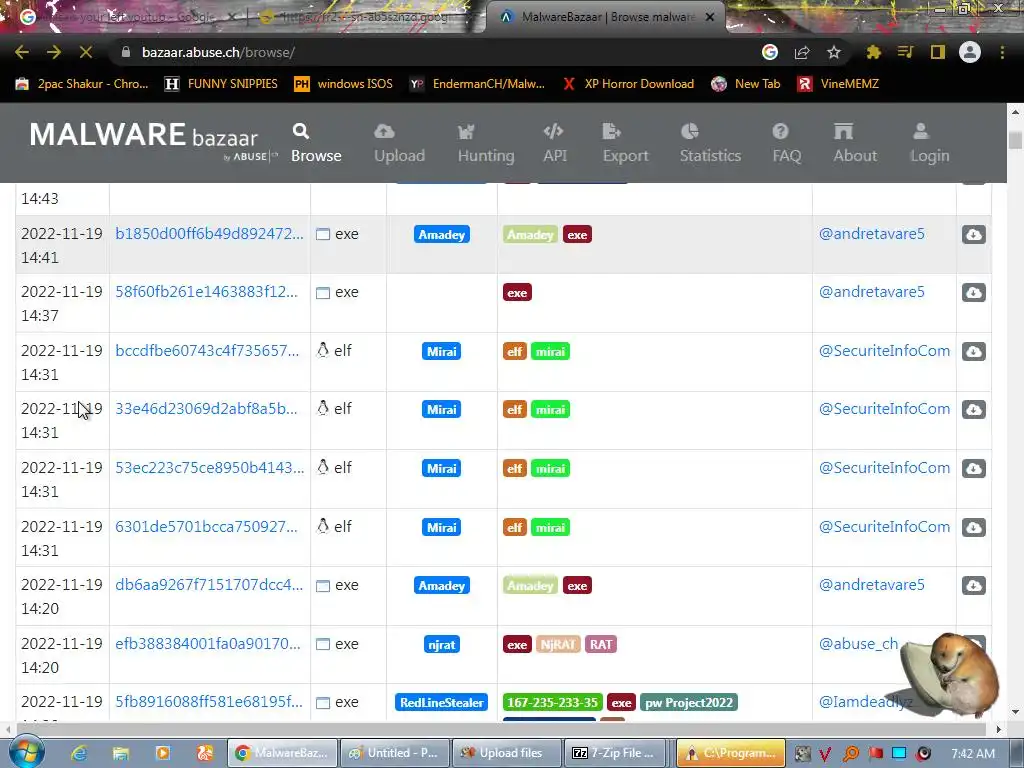Open 7-Zip File Manager taskbar button
The width and height of the screenshot is (1024, 768).
pos(617,753)
